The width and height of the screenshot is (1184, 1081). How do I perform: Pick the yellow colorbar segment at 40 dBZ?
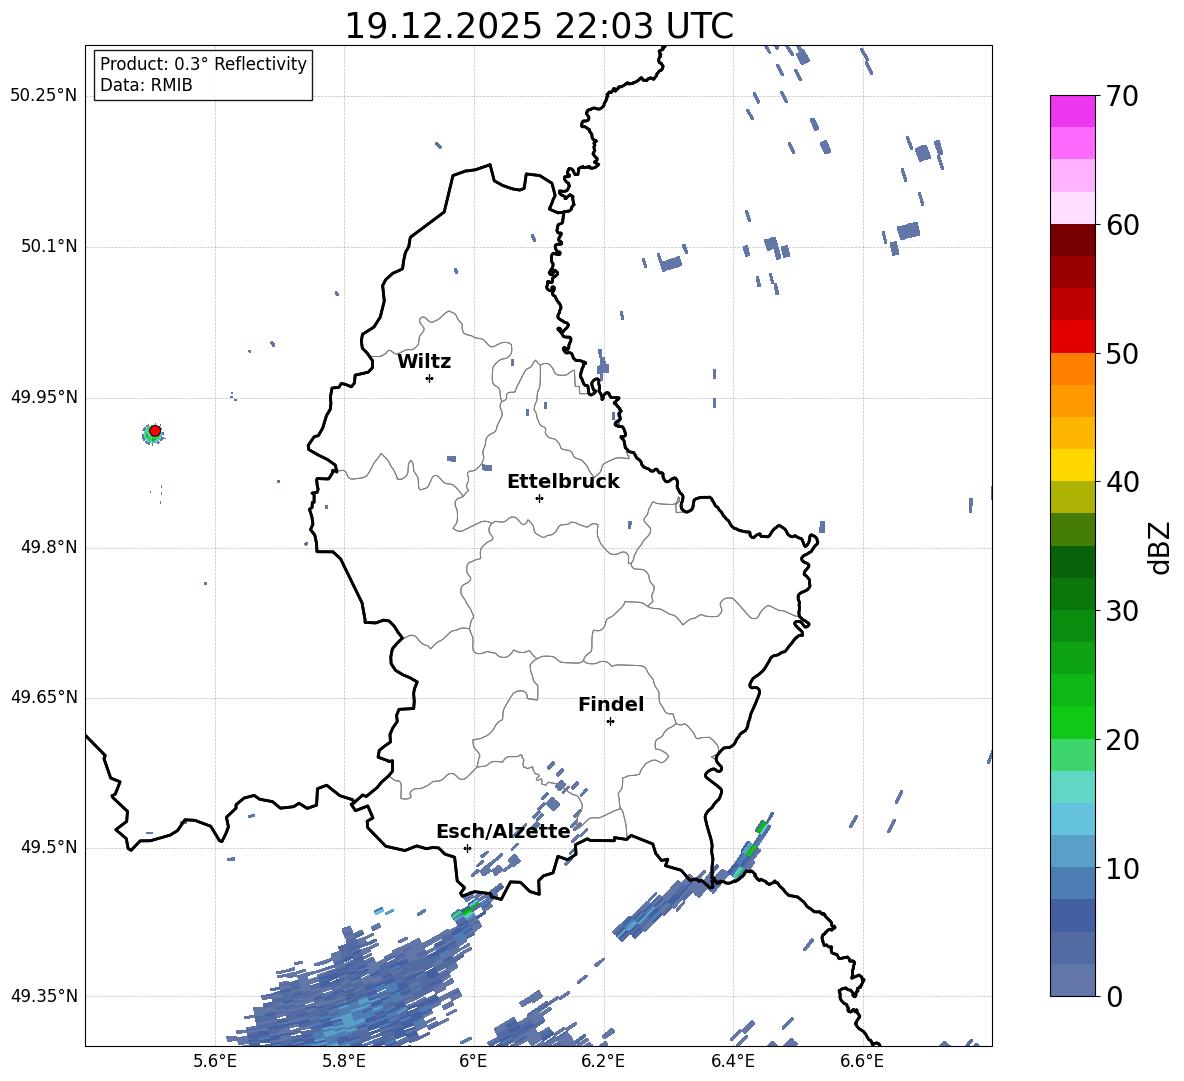1073,465
